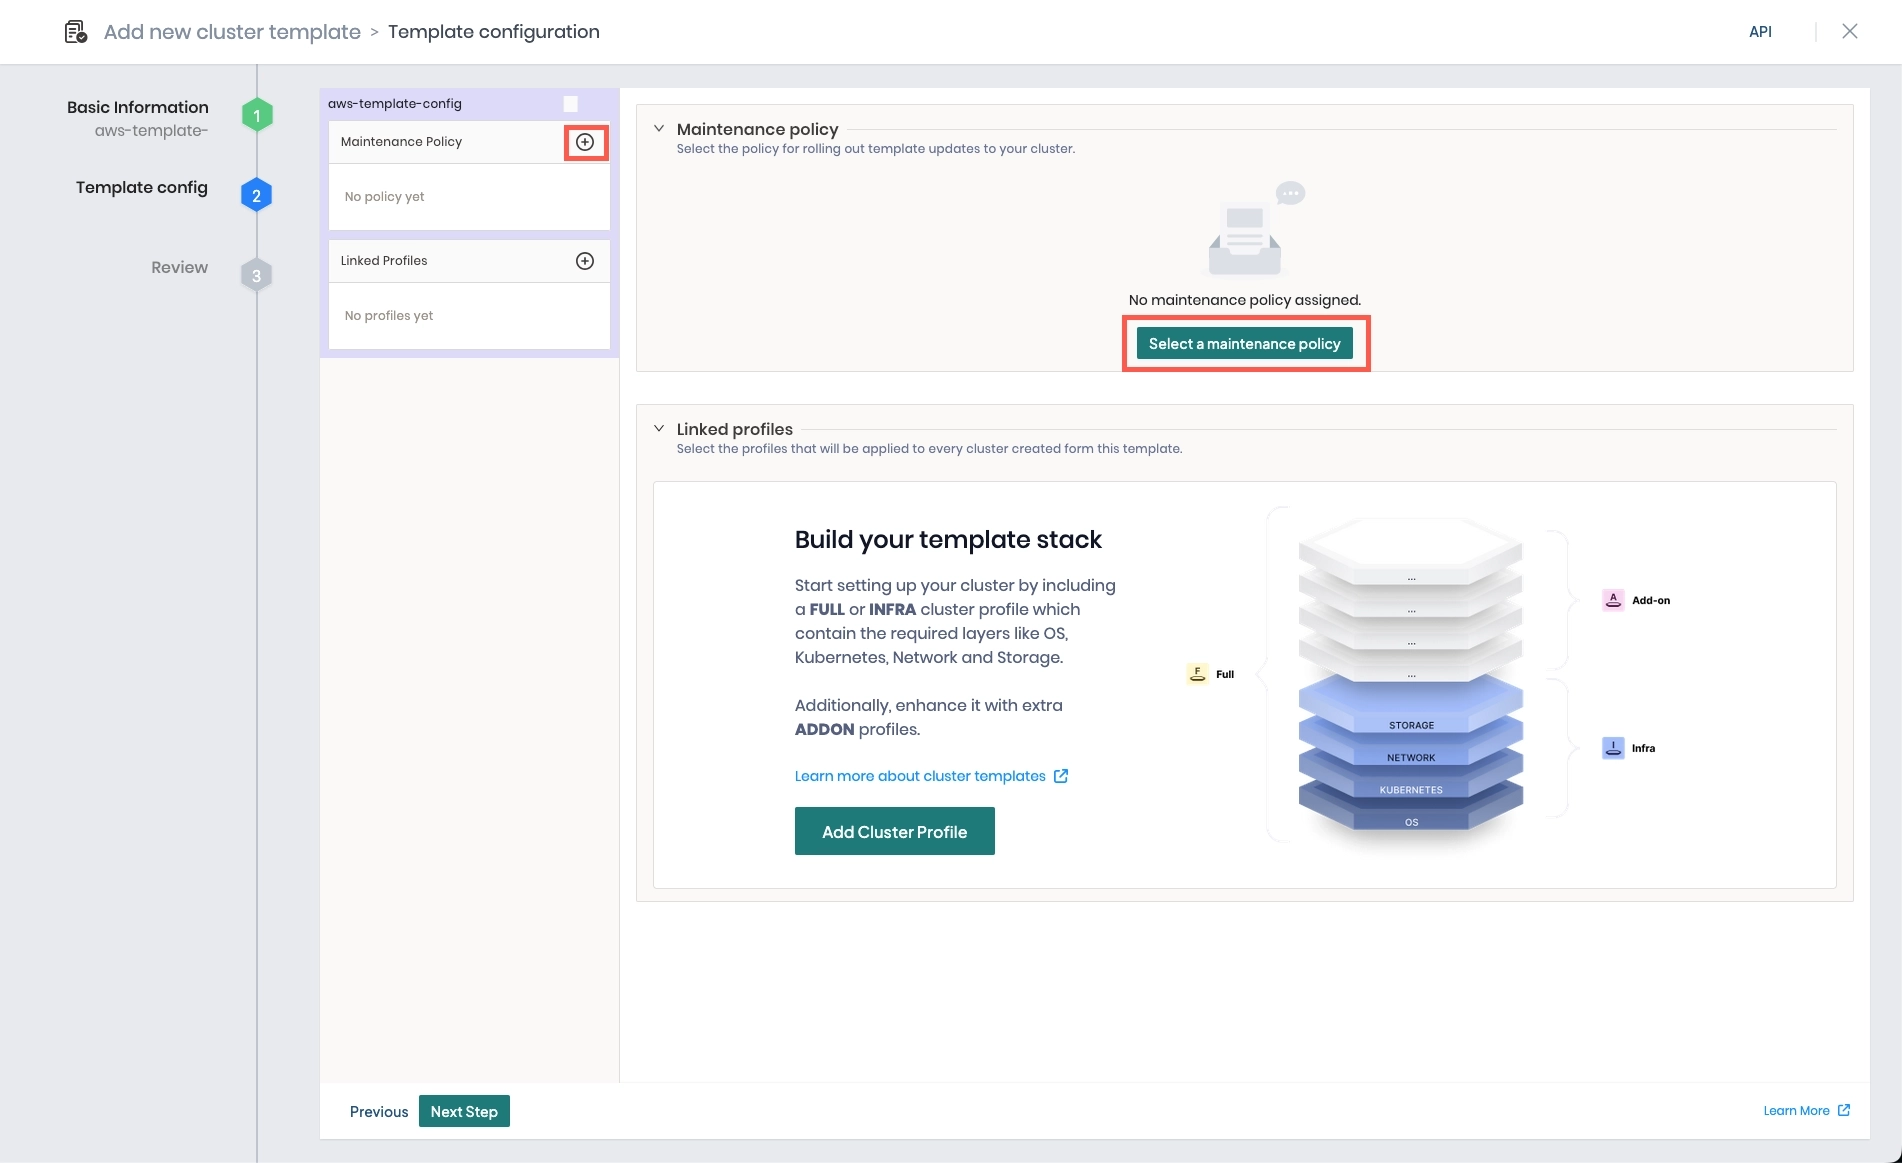Open external link icon beside Learn more about cluster templates
Screen dimensions: 1902x1163
tap(1060, 776)
